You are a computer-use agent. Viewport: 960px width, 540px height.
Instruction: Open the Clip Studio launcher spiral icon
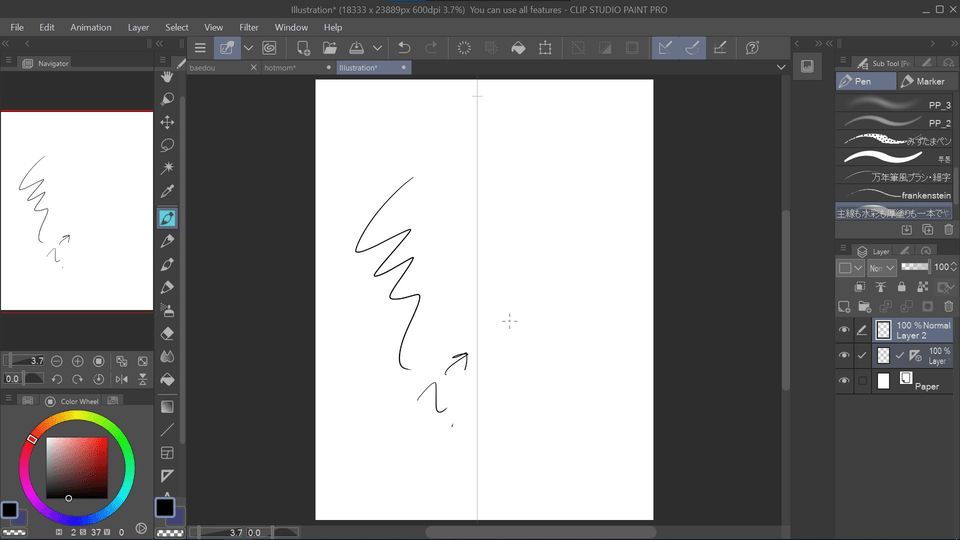coord(269,48)
